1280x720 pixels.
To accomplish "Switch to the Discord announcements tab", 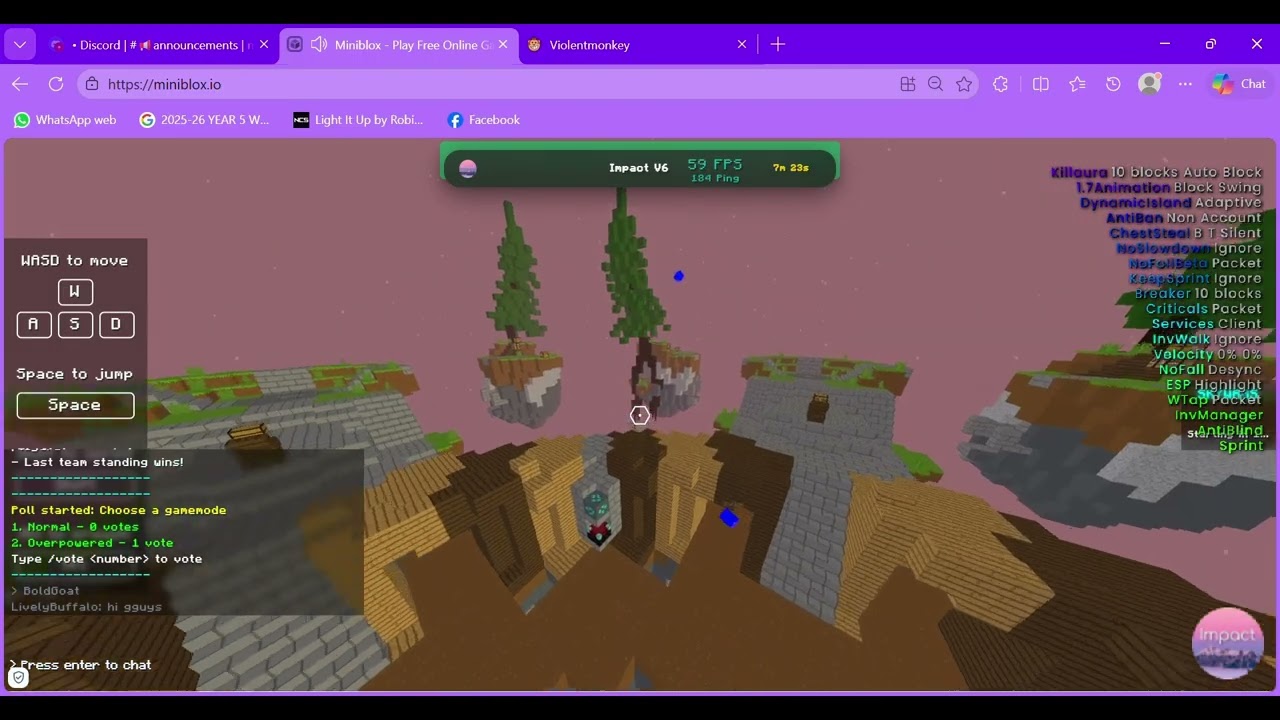I will pos(158,45).
